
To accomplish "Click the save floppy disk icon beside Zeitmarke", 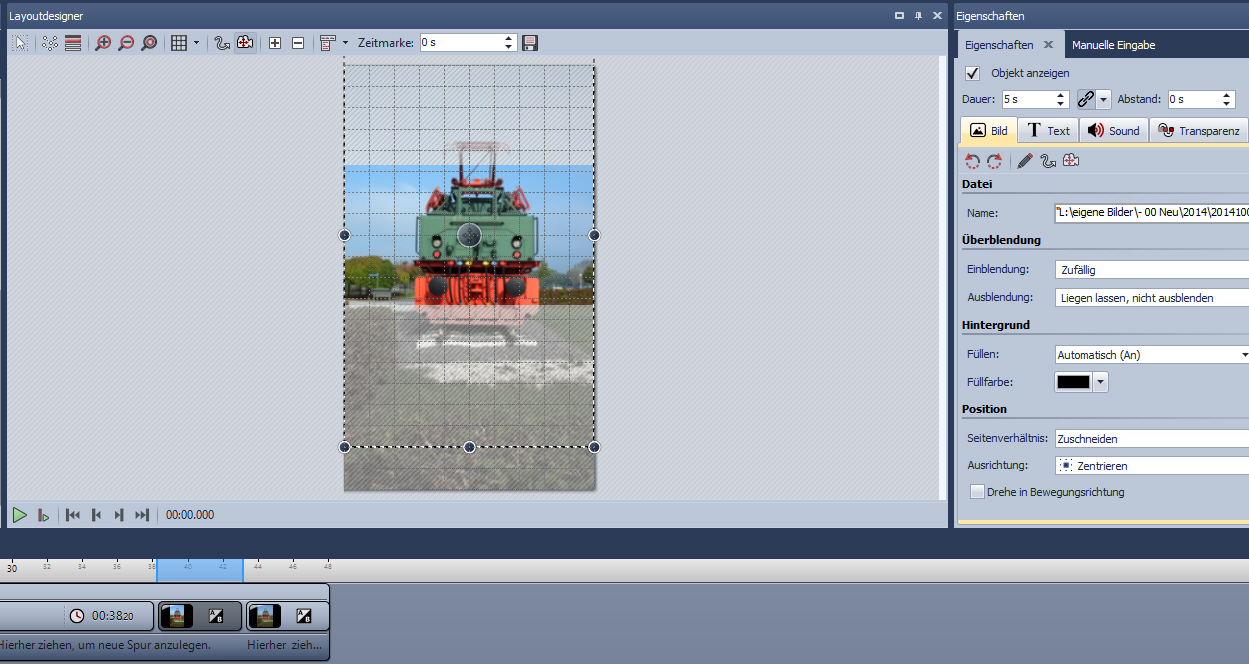I will tap(530, 43).
